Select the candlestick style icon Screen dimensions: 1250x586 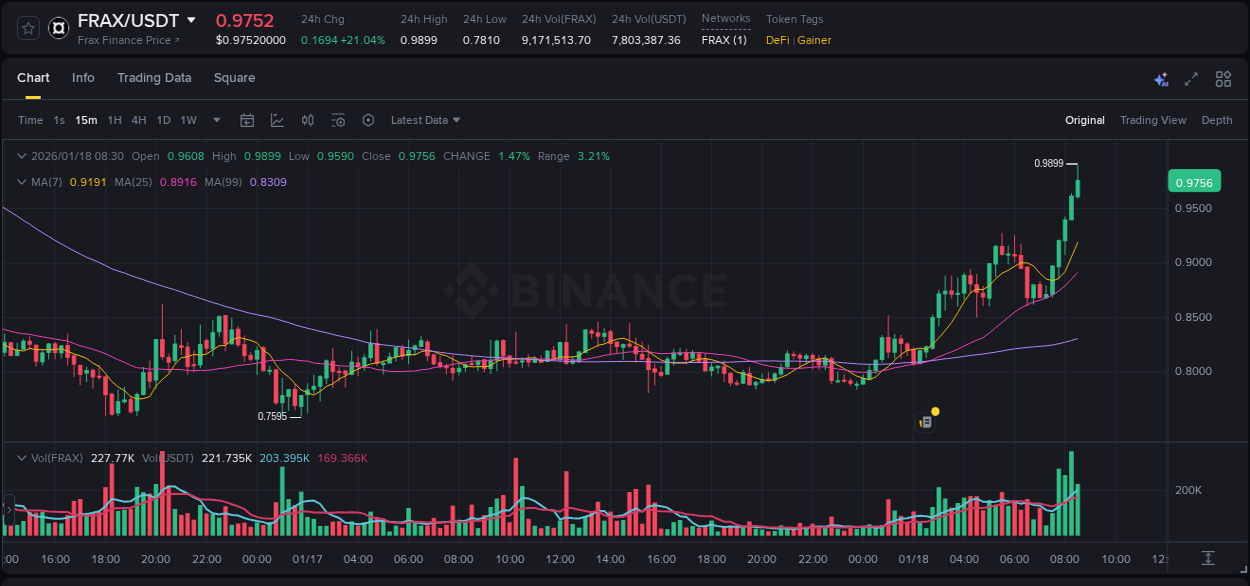coord(308,120)
